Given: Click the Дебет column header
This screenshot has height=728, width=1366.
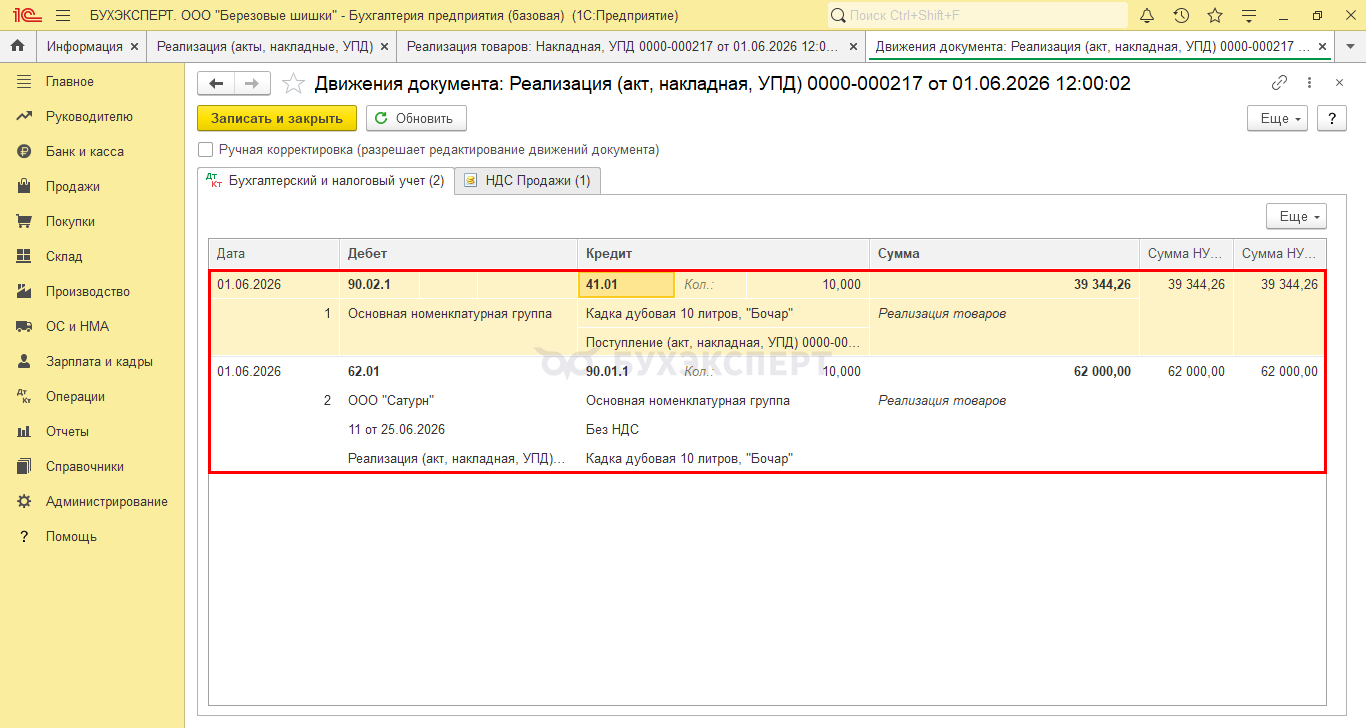Looking at the screenshot, I should click(x=458, y=254).
